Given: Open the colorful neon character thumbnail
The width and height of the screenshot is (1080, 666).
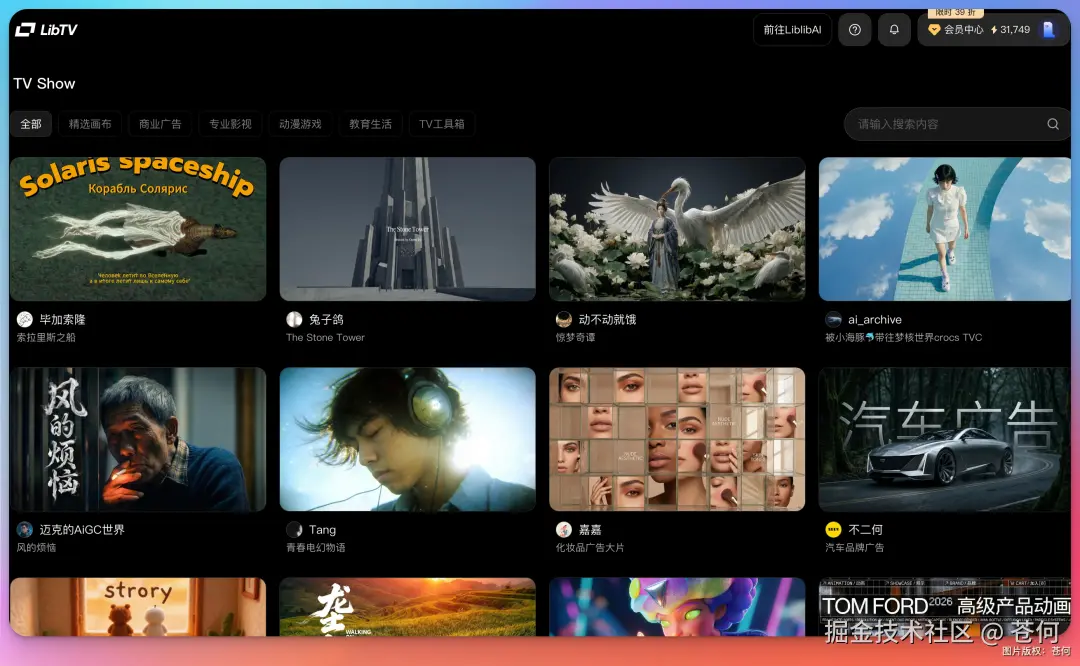Looking at the screenshot, I should 677,606.
